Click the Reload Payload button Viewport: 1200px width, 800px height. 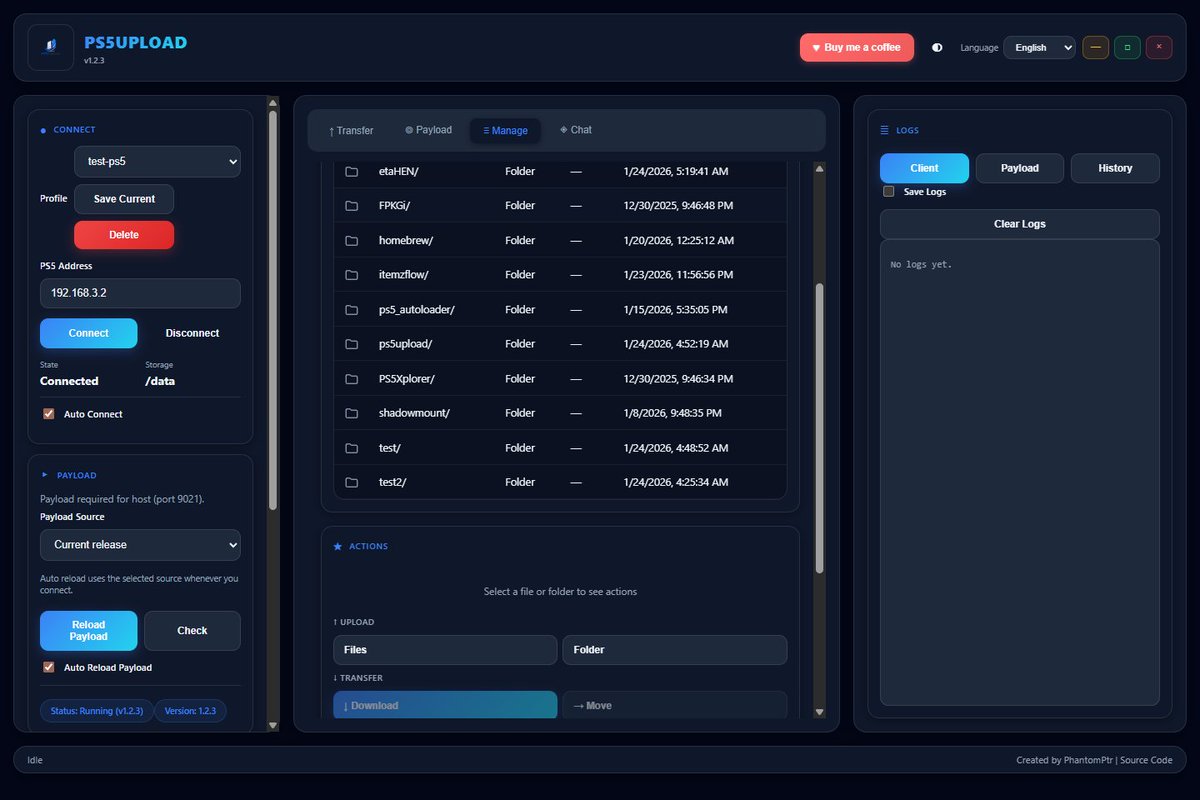[88, 631]
